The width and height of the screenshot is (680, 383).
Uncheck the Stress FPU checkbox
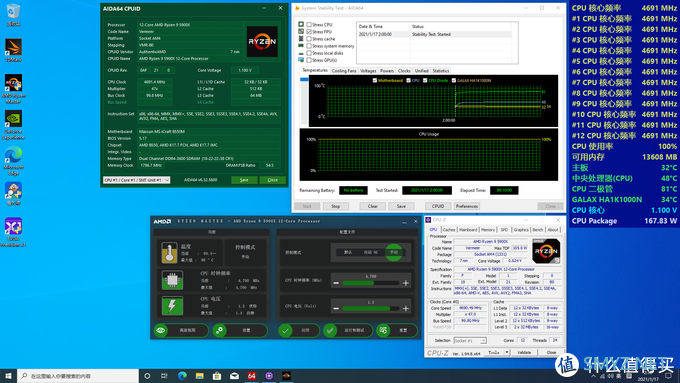click(309, 32)
